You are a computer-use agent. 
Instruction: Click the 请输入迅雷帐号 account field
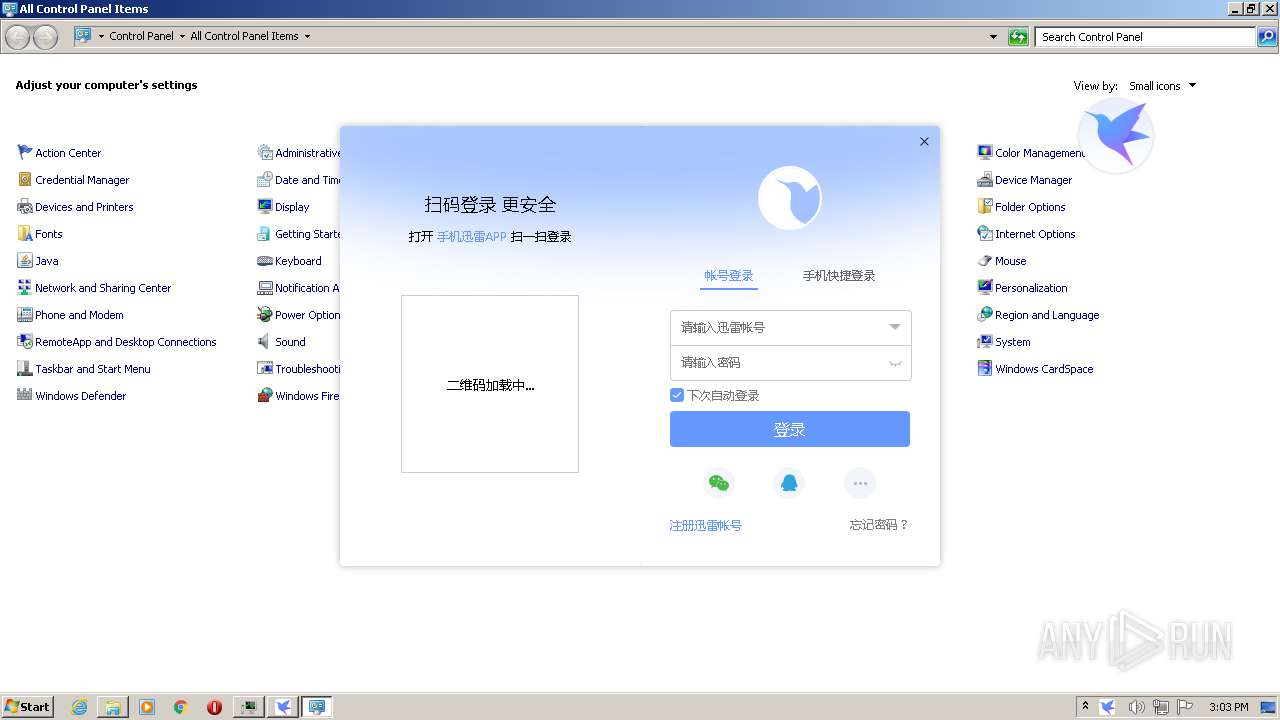coord(790,328)
